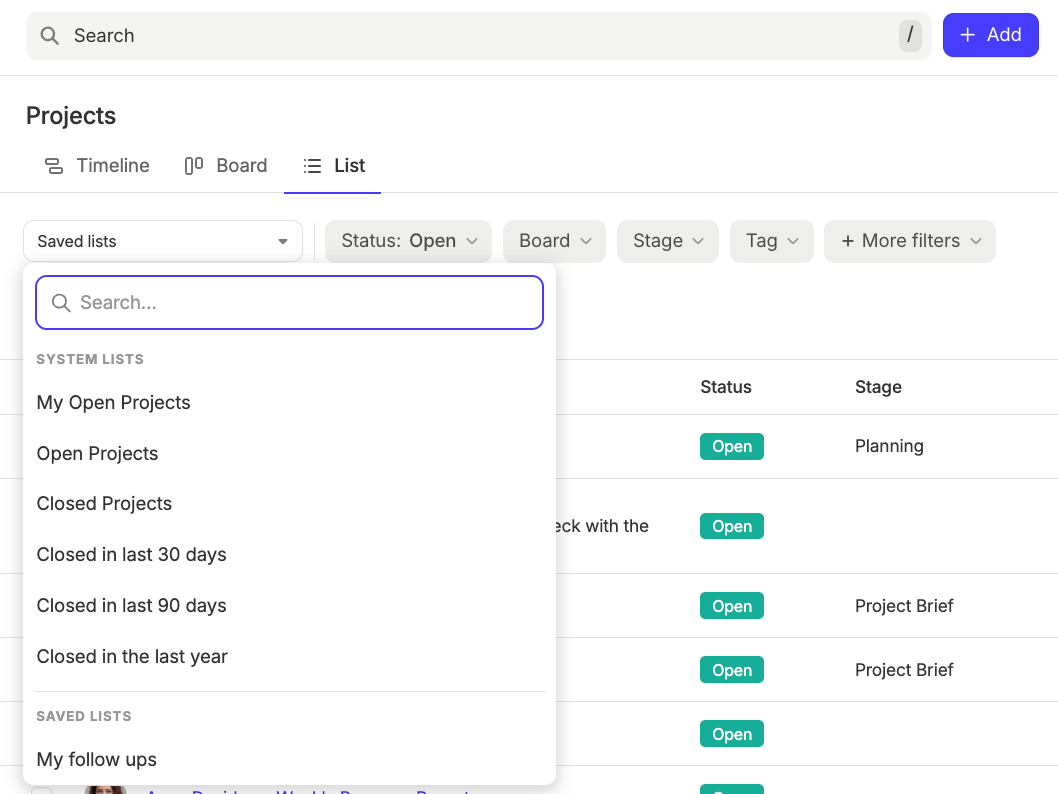Switch to the Board view tab
The height and width of the screenshot is (794, 1058).
(x=226, y=166)
